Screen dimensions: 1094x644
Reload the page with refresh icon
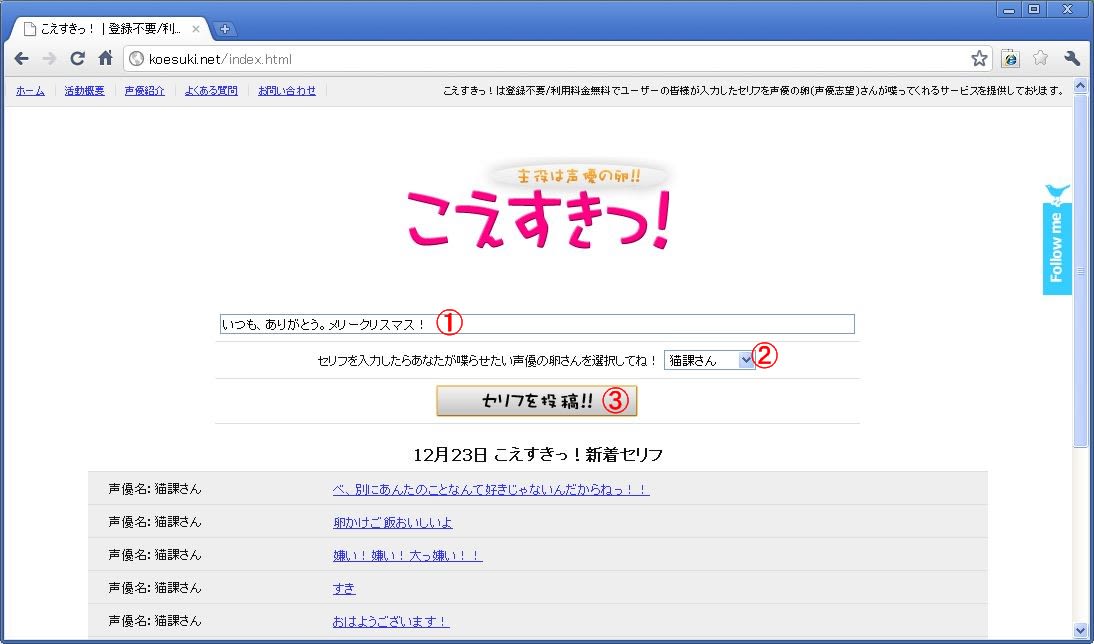[x=77, y=59]
